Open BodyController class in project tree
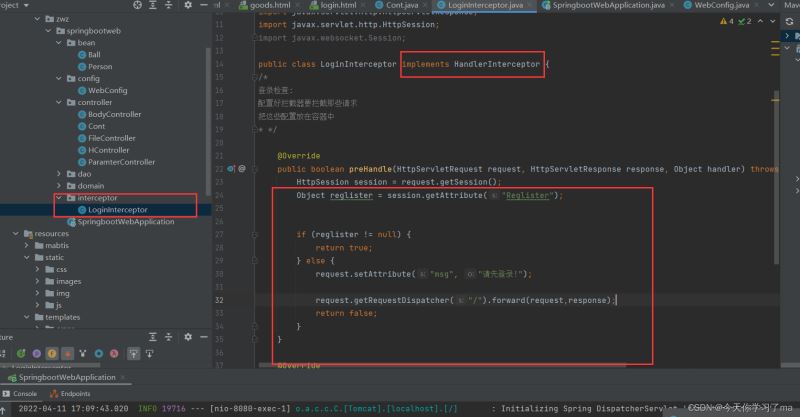The image size is (800, 417). tap(114, 115)
